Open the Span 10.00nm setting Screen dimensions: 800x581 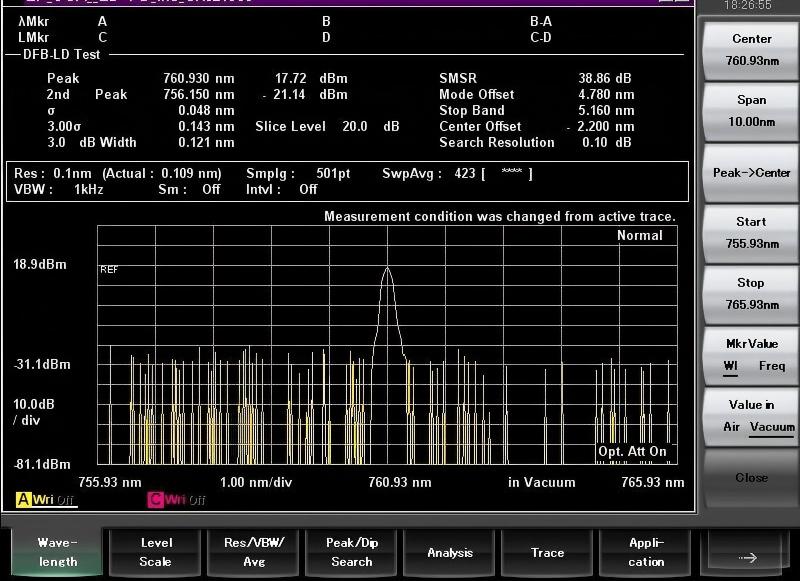click(x=751, y=110)
